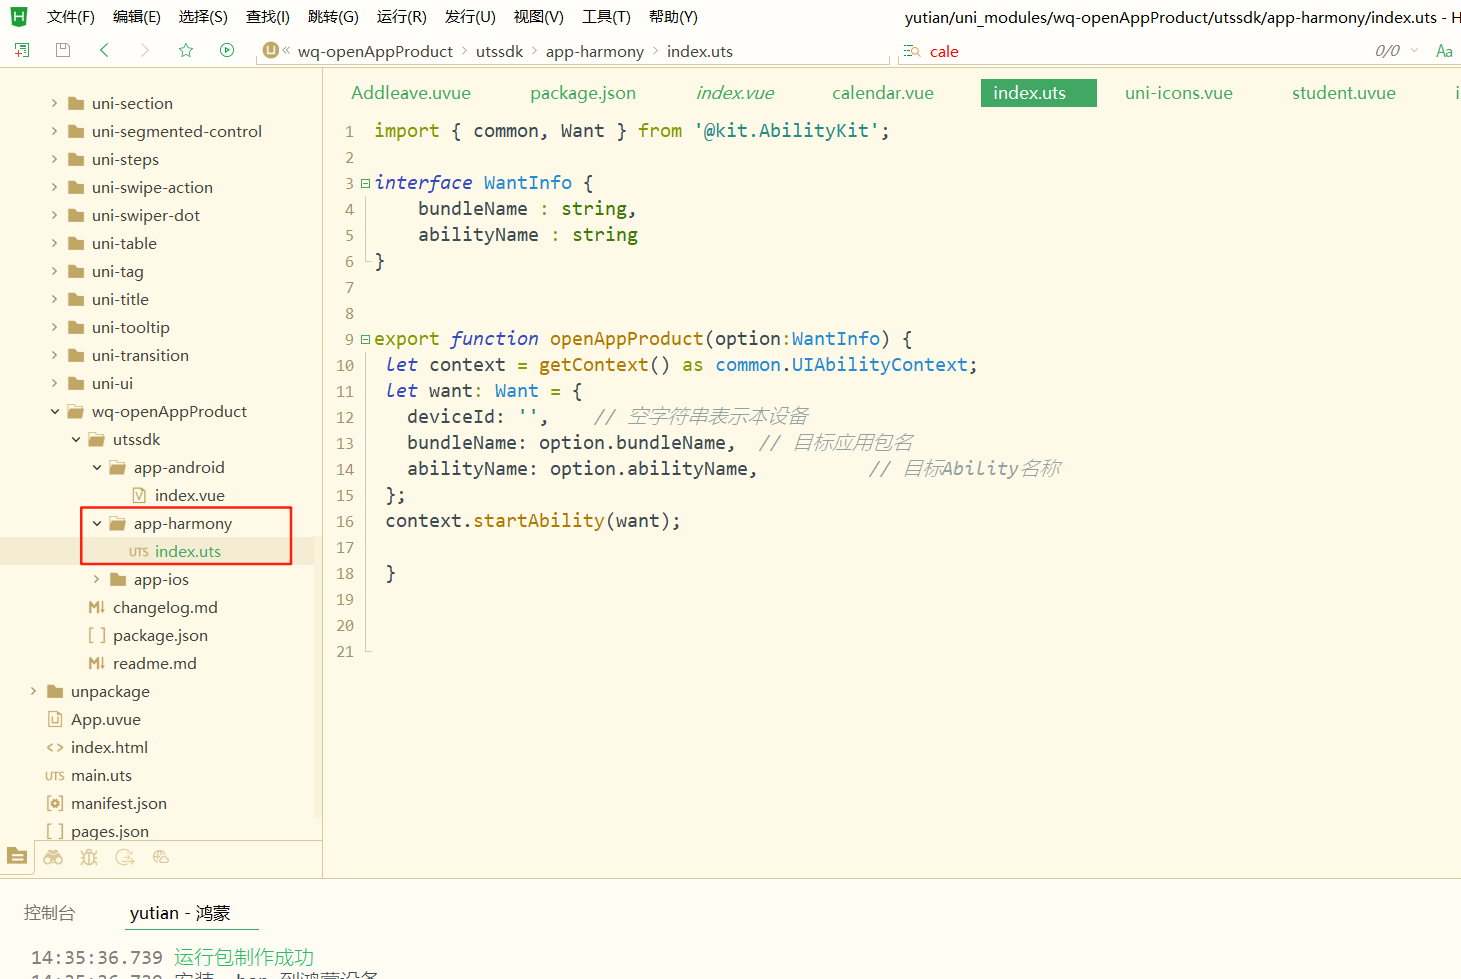The height and width of the screenshot is (979, 1461).
Task: Open index.vue under app-android
Action: click(x=190, y=495)
